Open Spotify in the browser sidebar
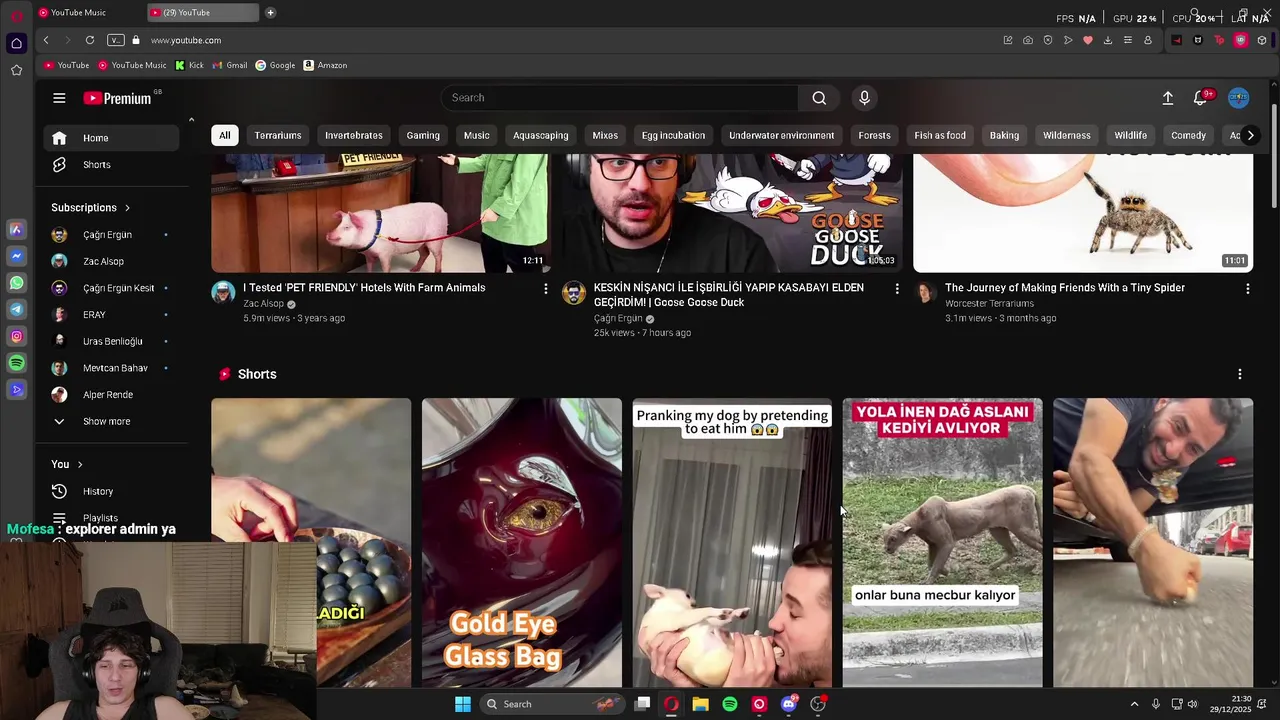 point(16,363)
